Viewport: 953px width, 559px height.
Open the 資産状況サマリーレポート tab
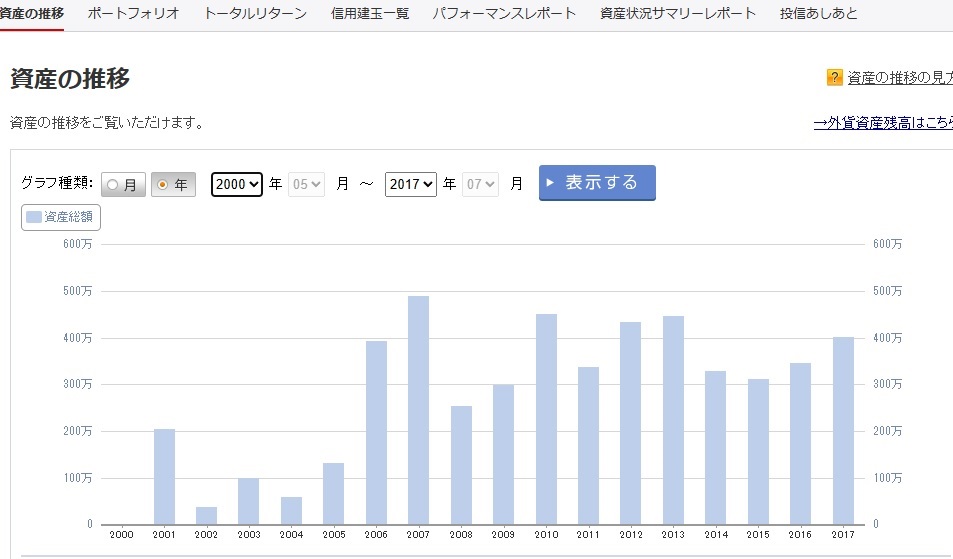[678, 14]
